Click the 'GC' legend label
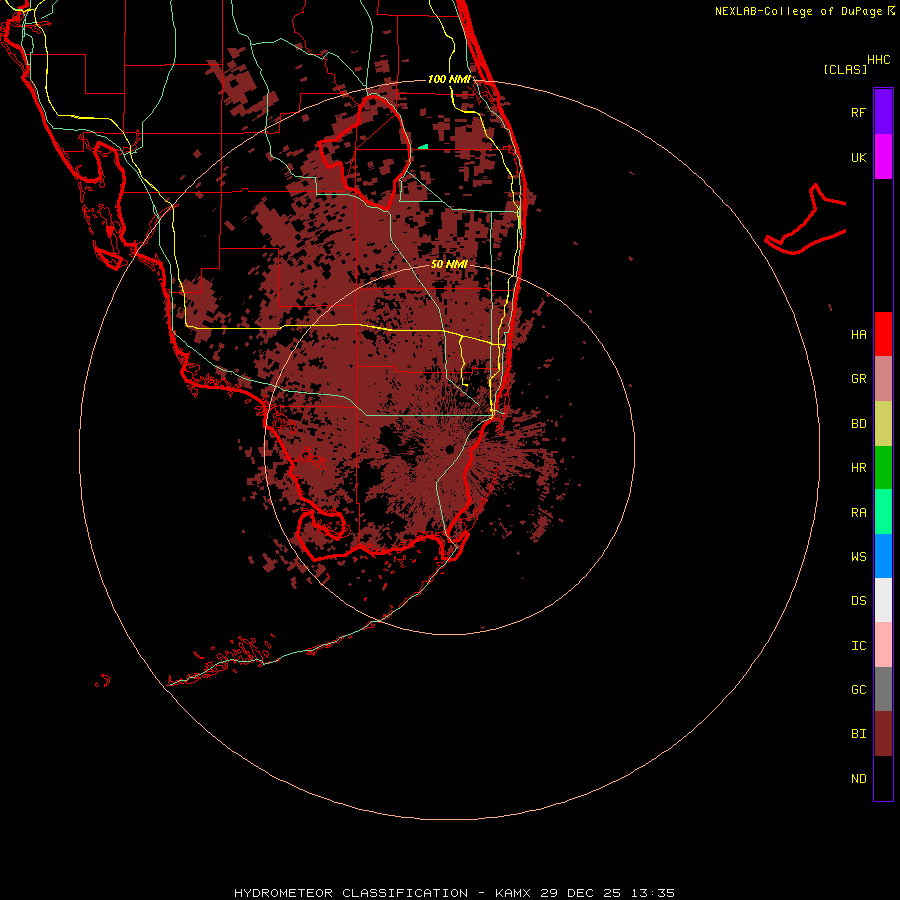The image size is (900, 900). tap(859, 690)
